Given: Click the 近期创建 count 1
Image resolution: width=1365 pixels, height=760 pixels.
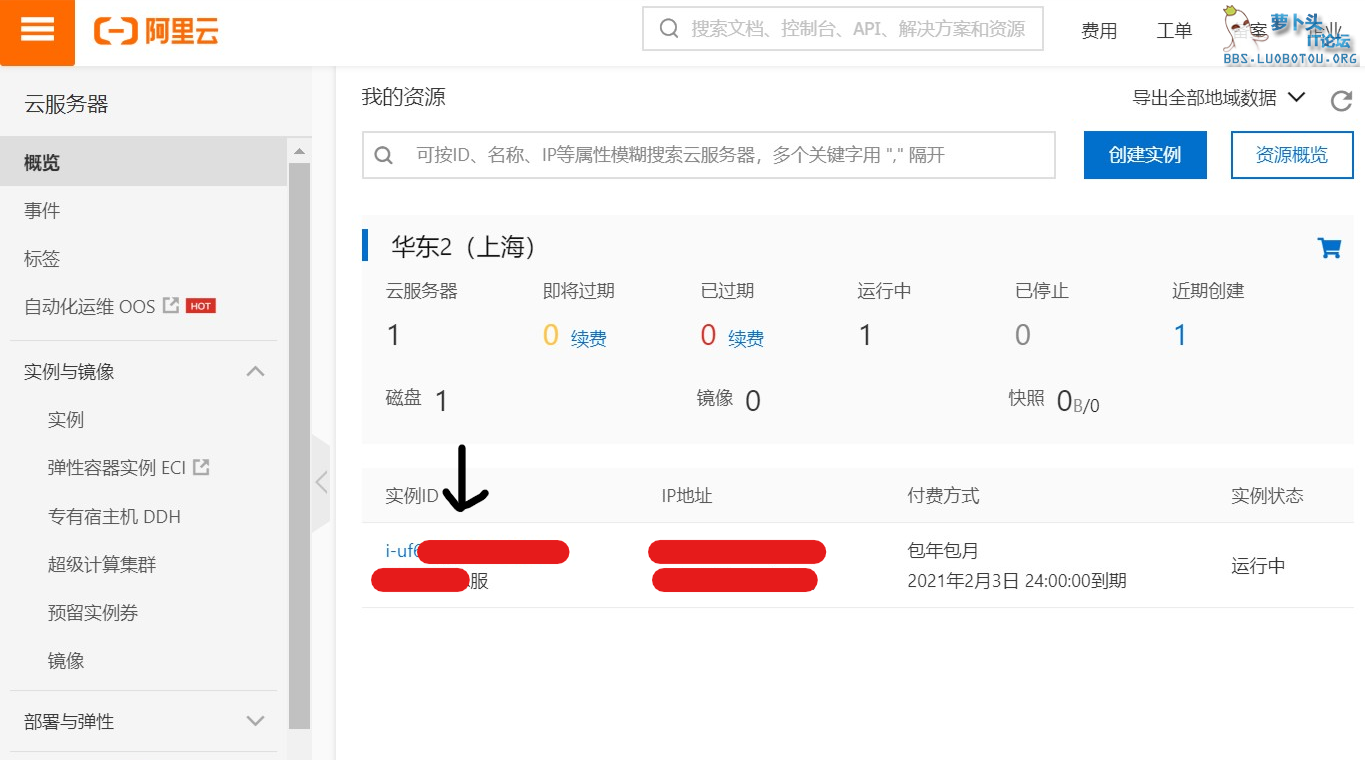Looking at the screenshot, I should point(1180,335).
